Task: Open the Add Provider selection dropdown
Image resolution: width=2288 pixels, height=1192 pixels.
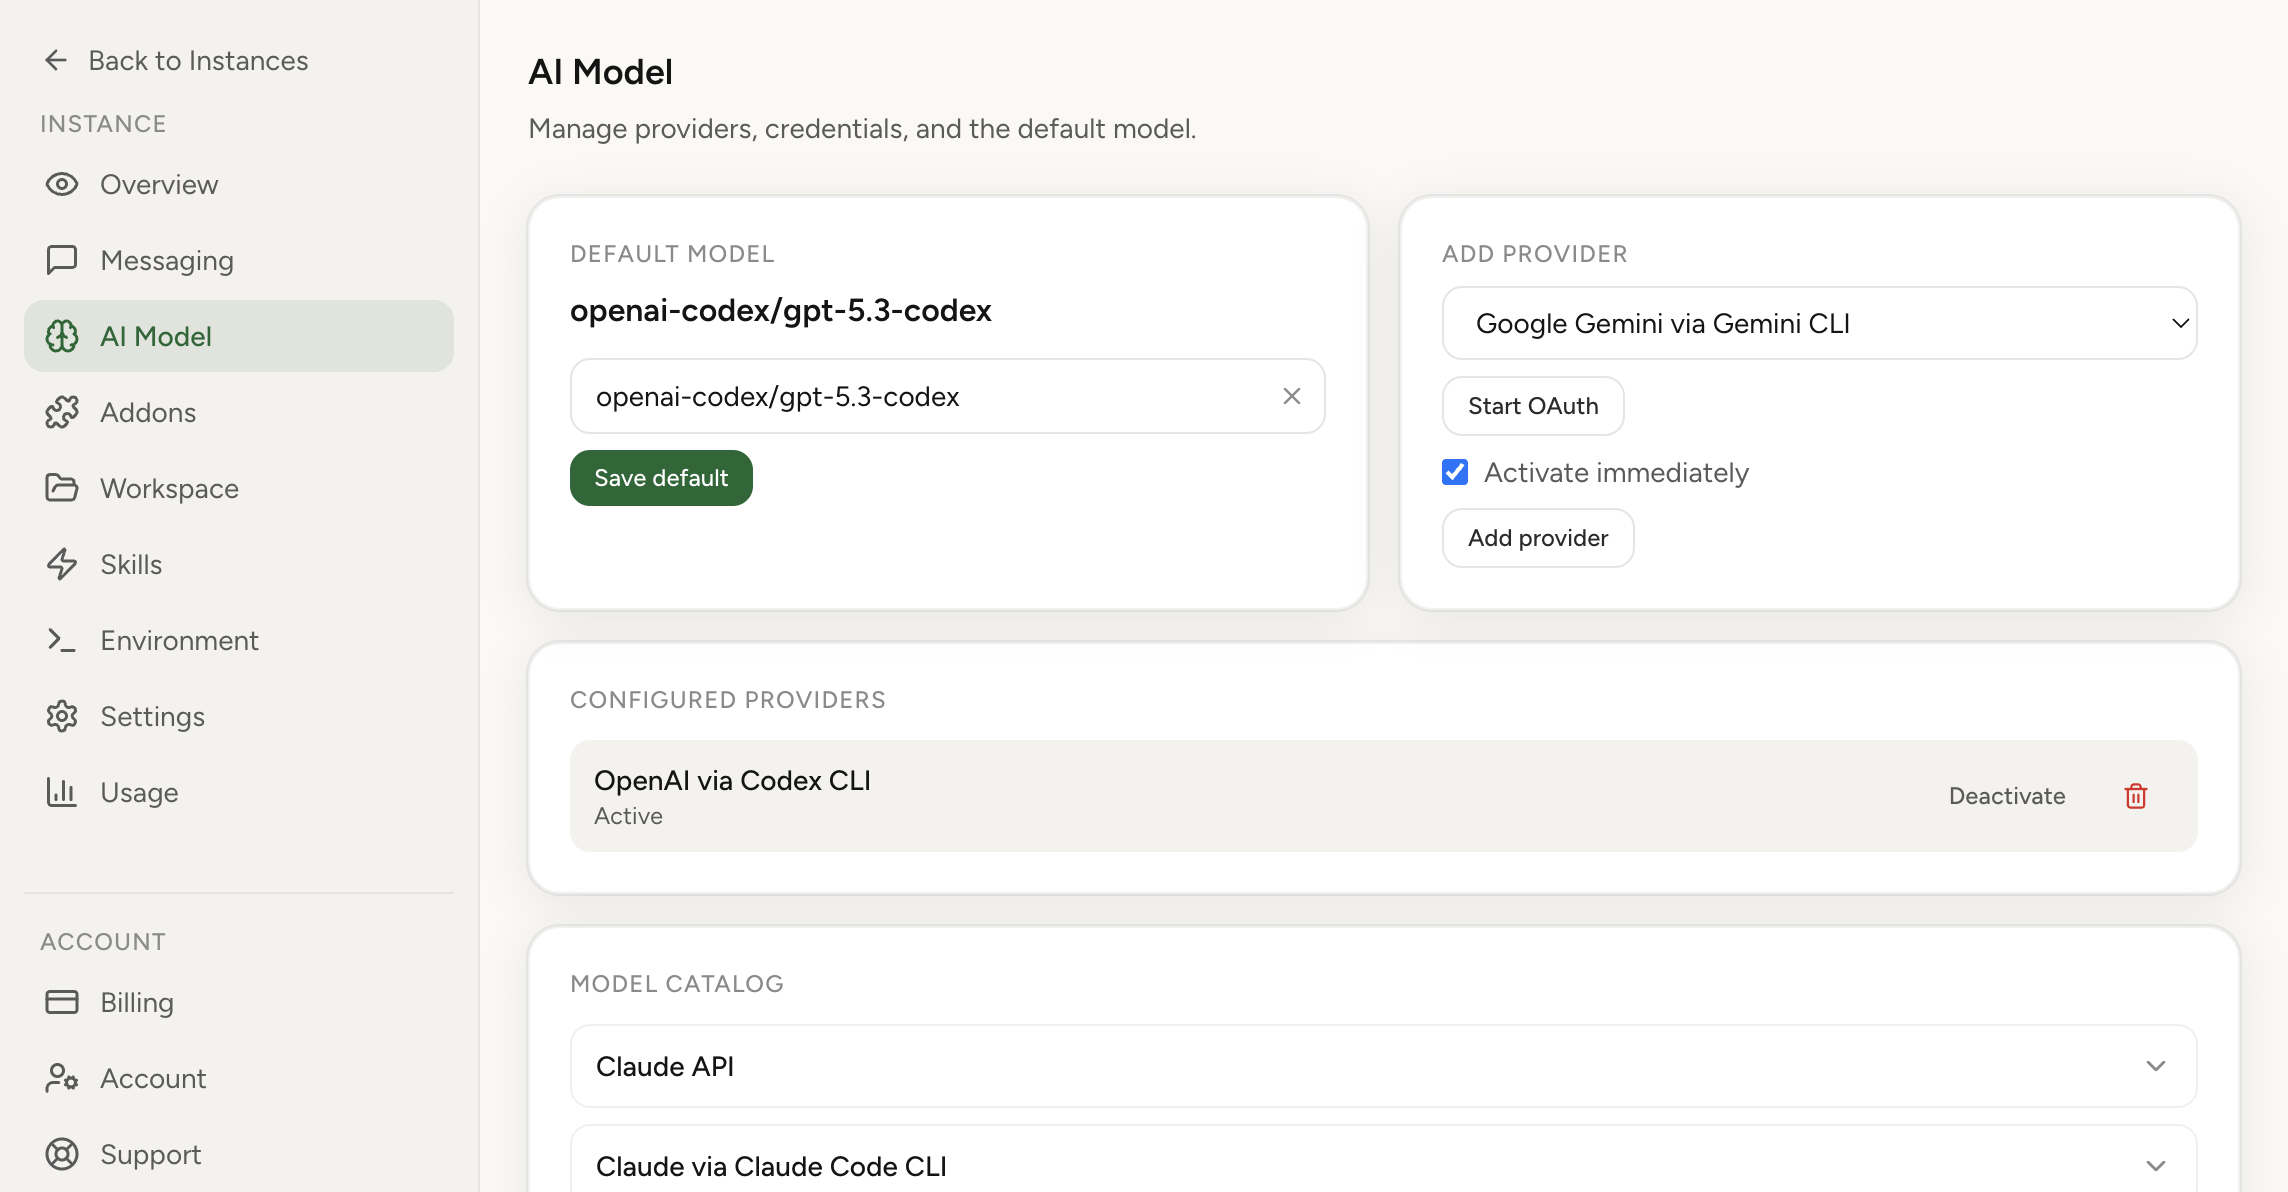Action: click(1818, 323)
